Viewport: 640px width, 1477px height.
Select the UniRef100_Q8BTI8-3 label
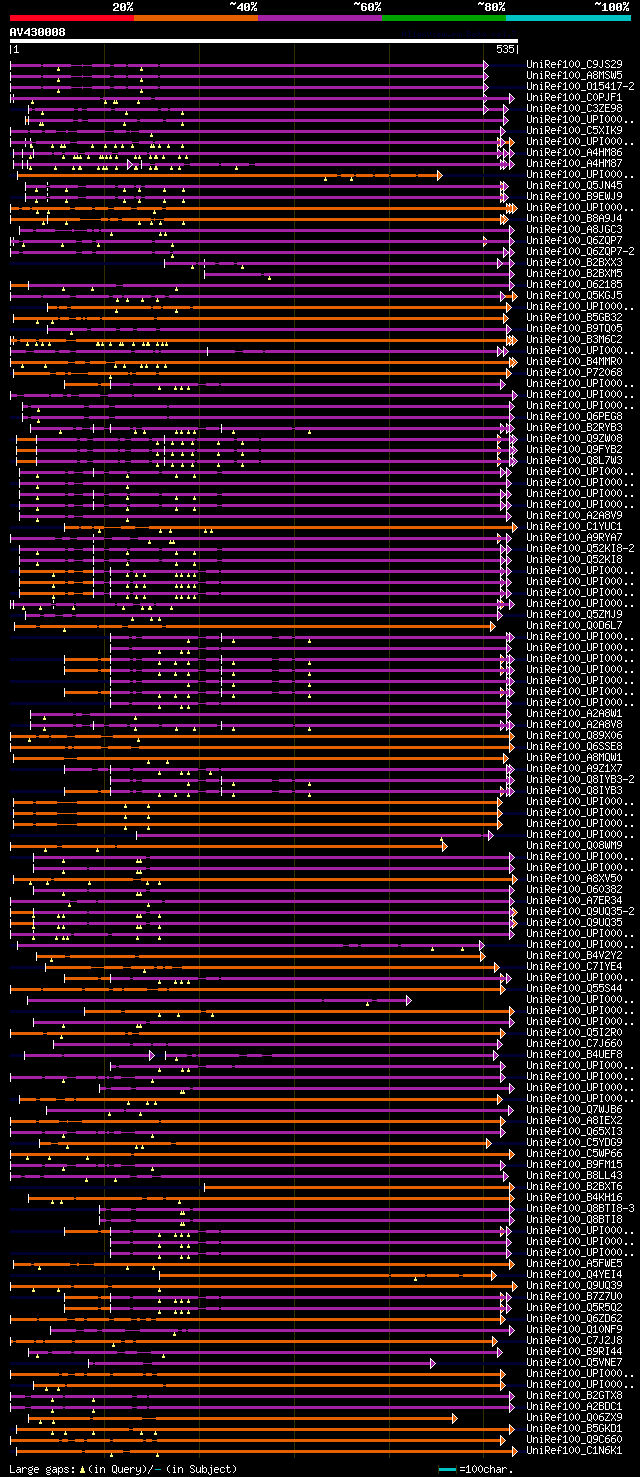click(x=580, y=1208)
